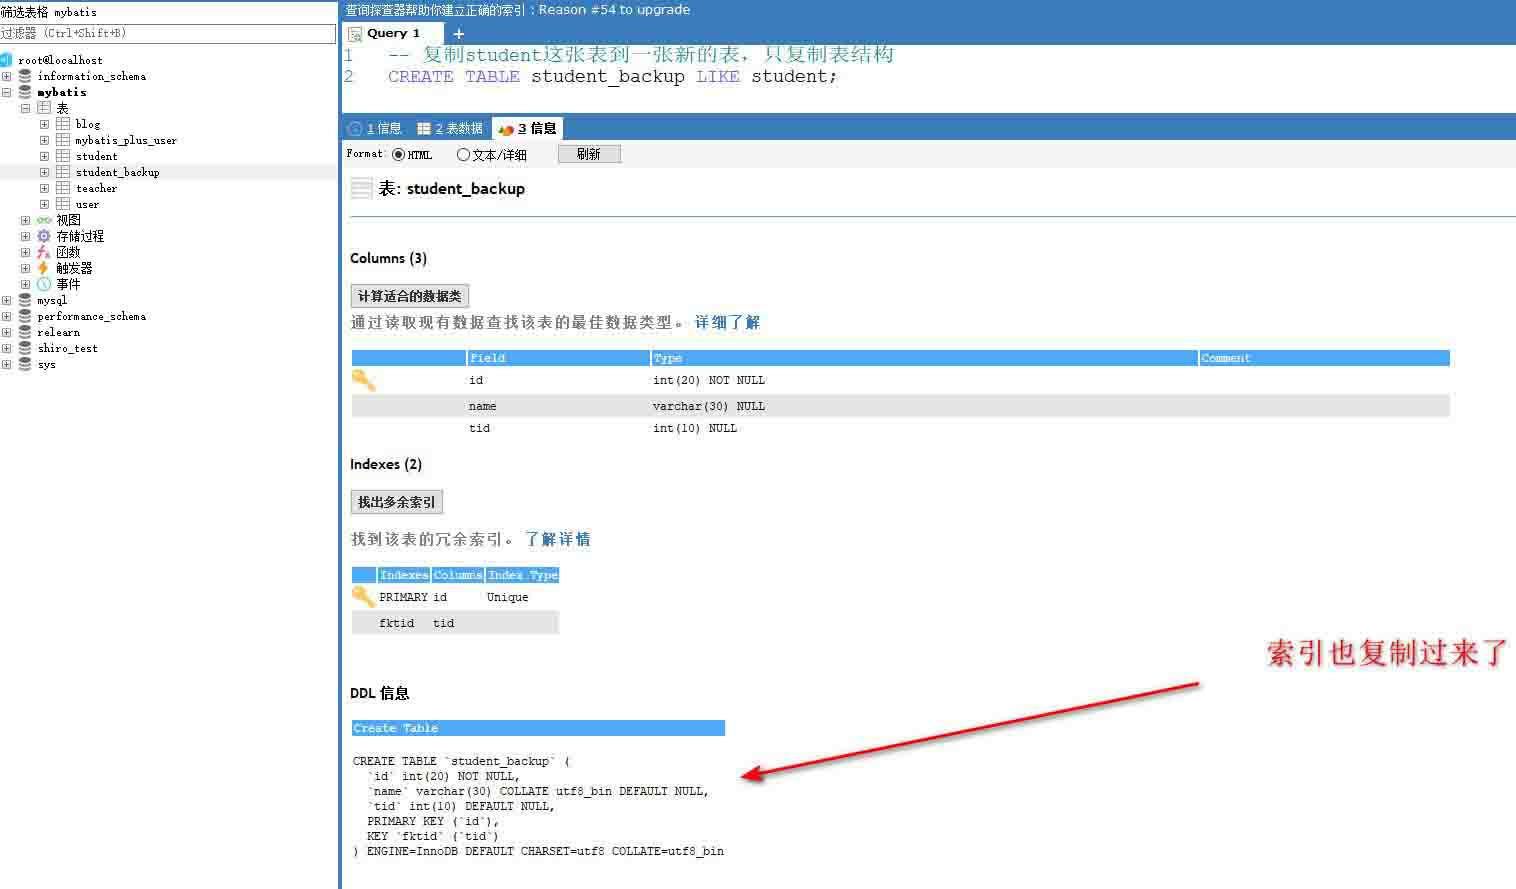Expand the information_schema database node
1516x889 pixels.
click(7, 76)
